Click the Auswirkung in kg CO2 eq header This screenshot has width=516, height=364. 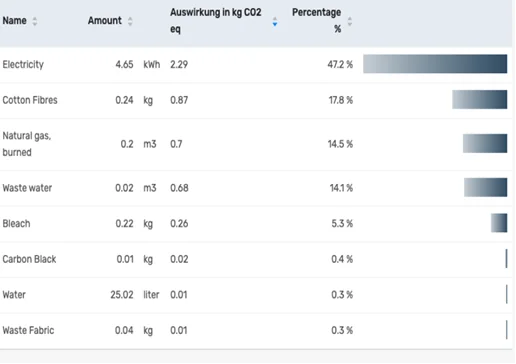[x=216, y=21]
